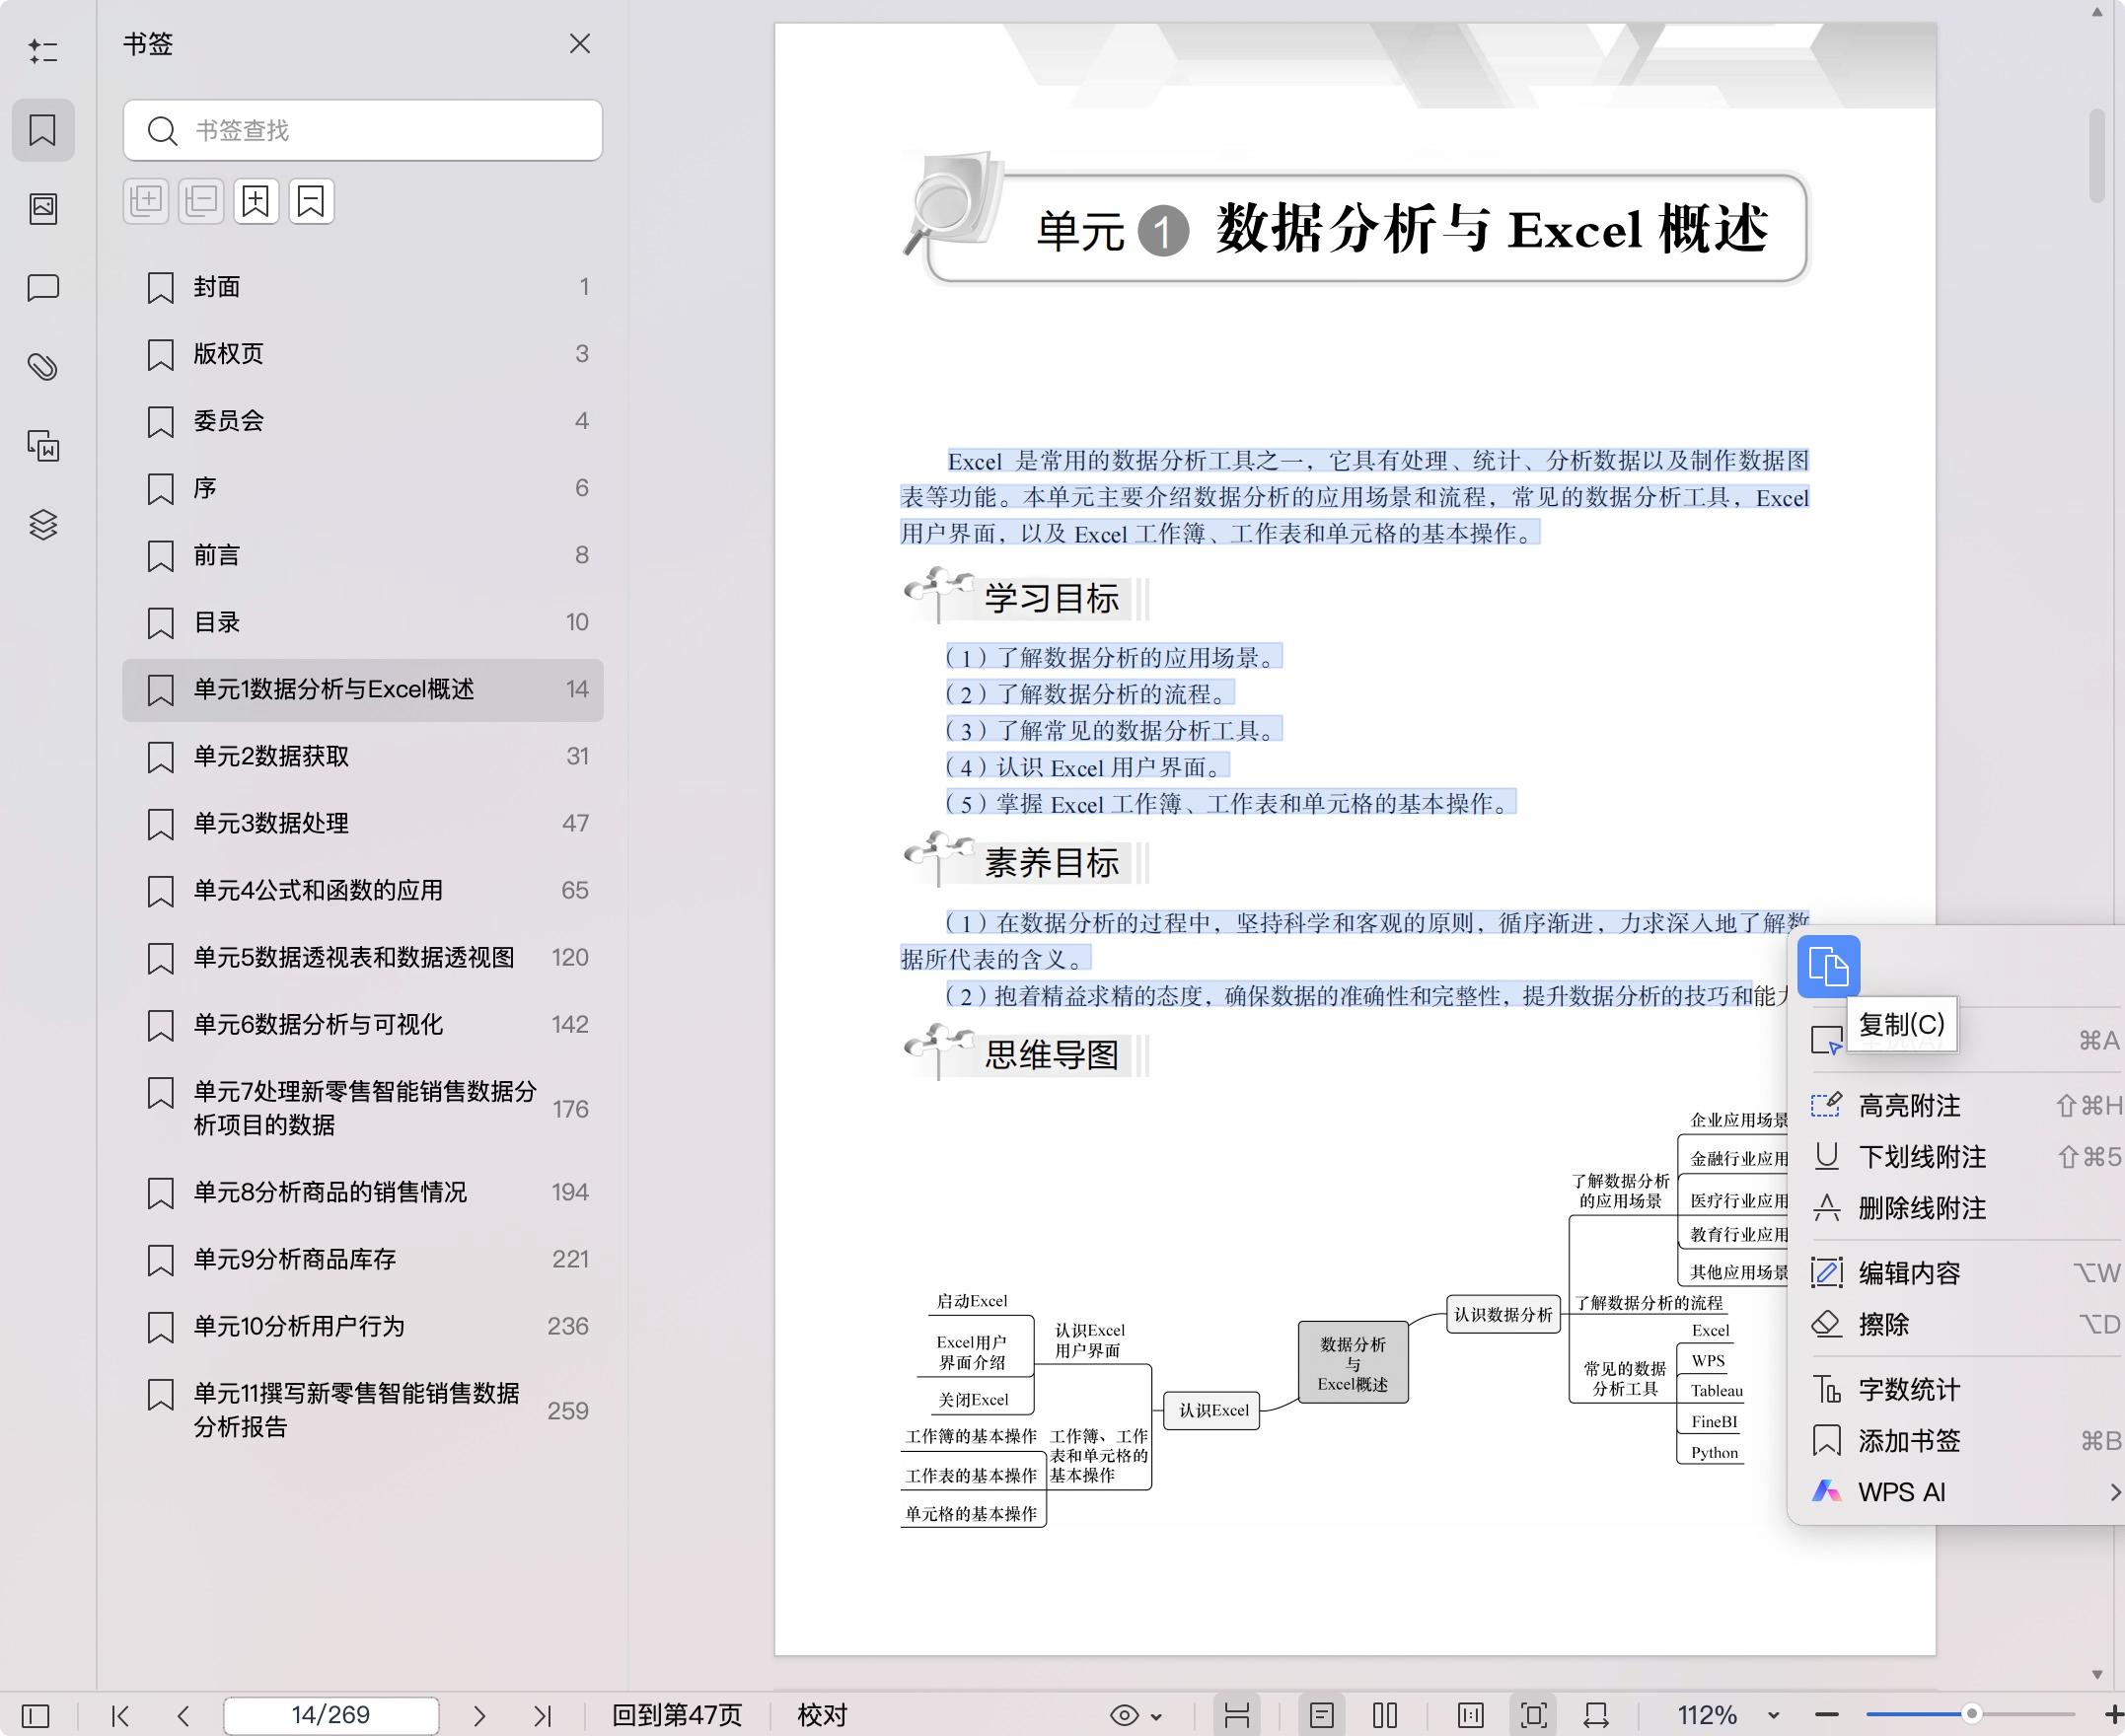
Task: Open 单元11撰写新零售智能销售数据分析报告 bookmark
Action: click(363, 1411)
